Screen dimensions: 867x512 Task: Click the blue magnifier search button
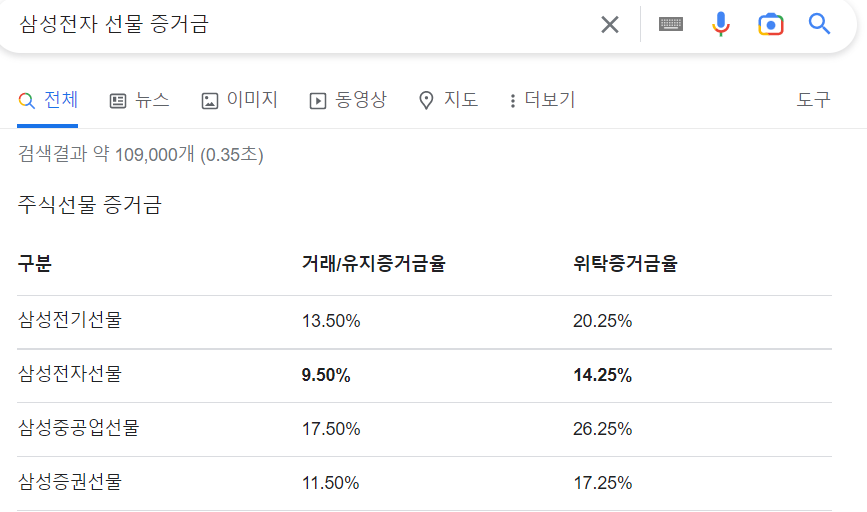point(820,24)
